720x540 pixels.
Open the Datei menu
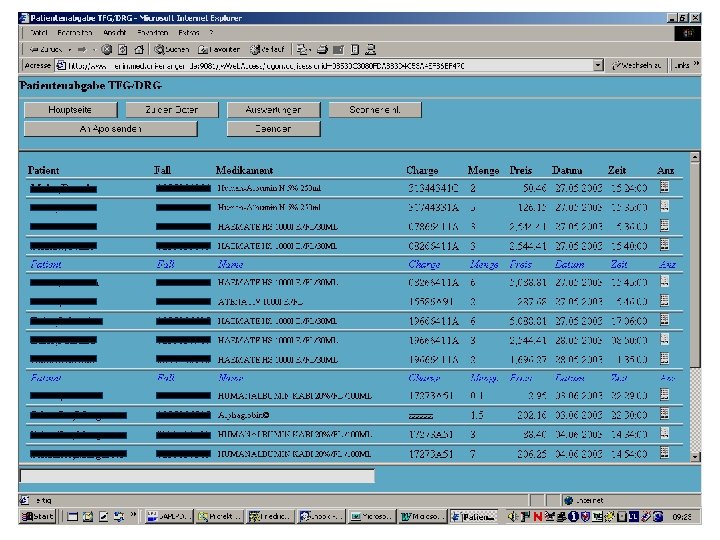coord(38,33)
